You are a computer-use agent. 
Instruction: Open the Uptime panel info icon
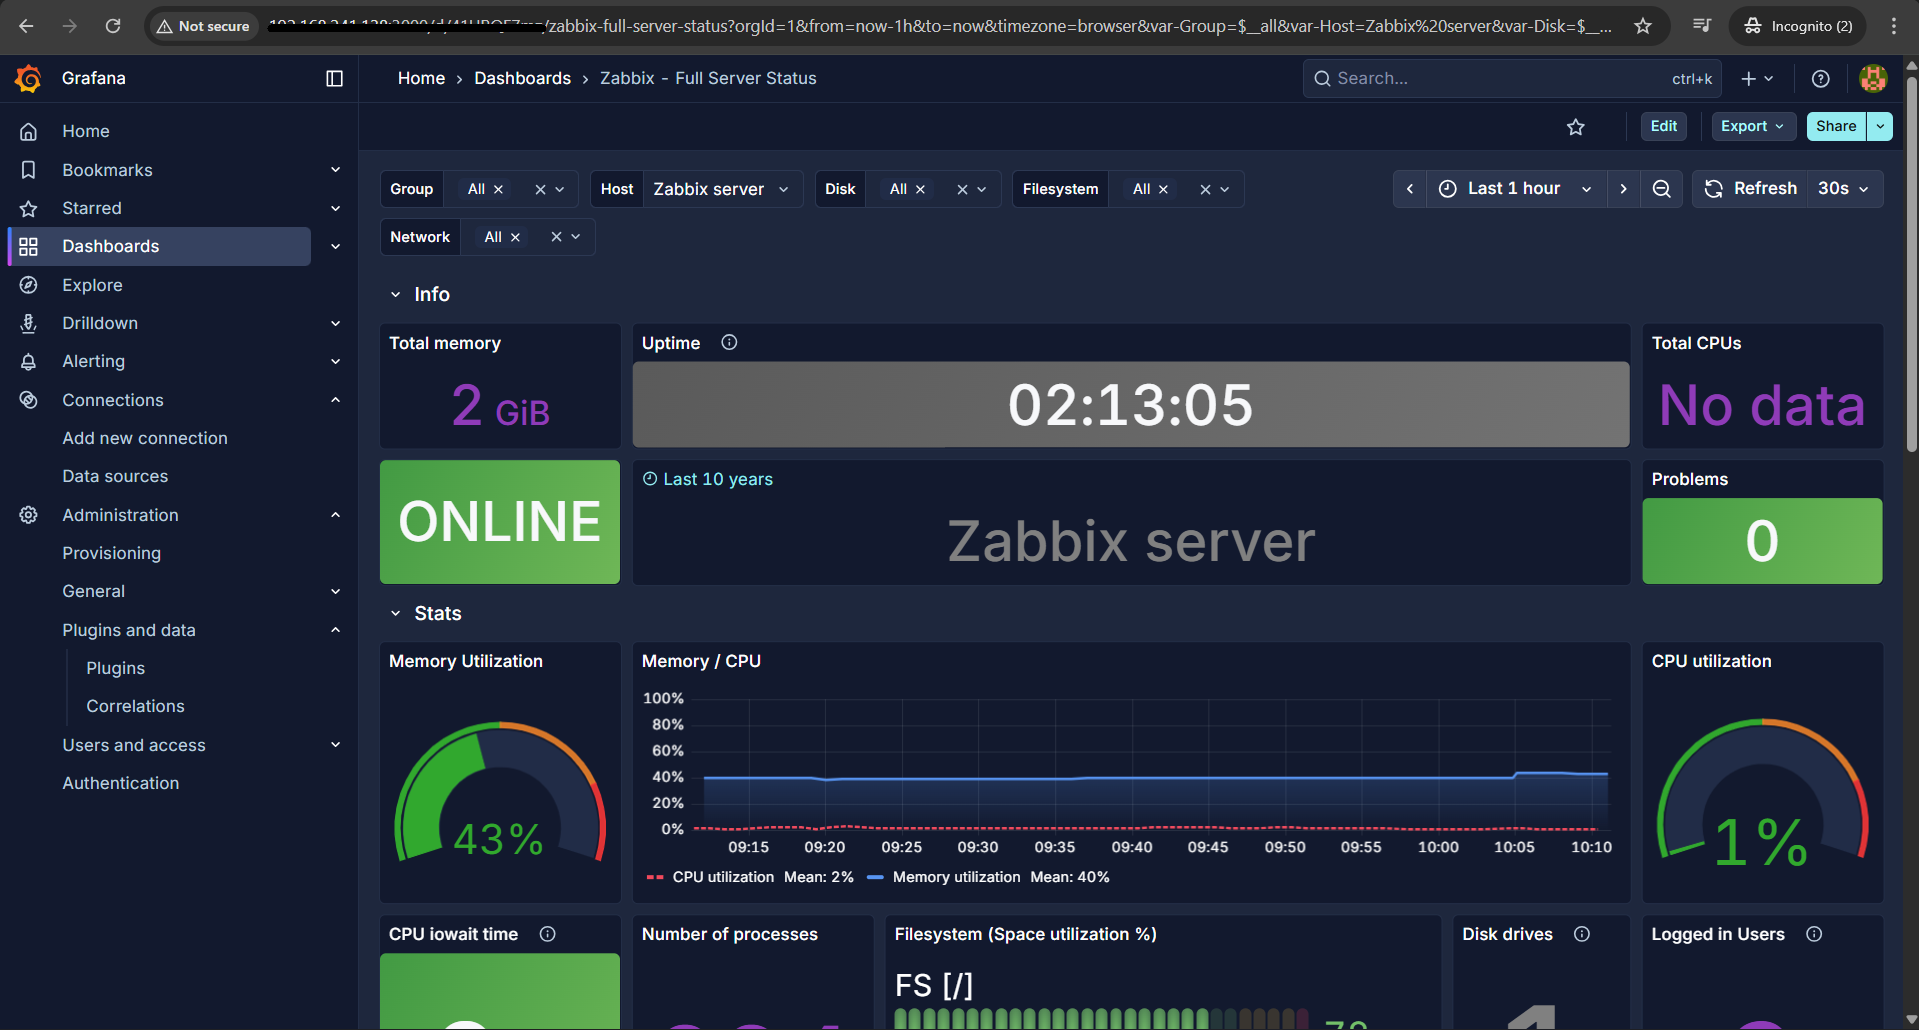click(729, 343)
